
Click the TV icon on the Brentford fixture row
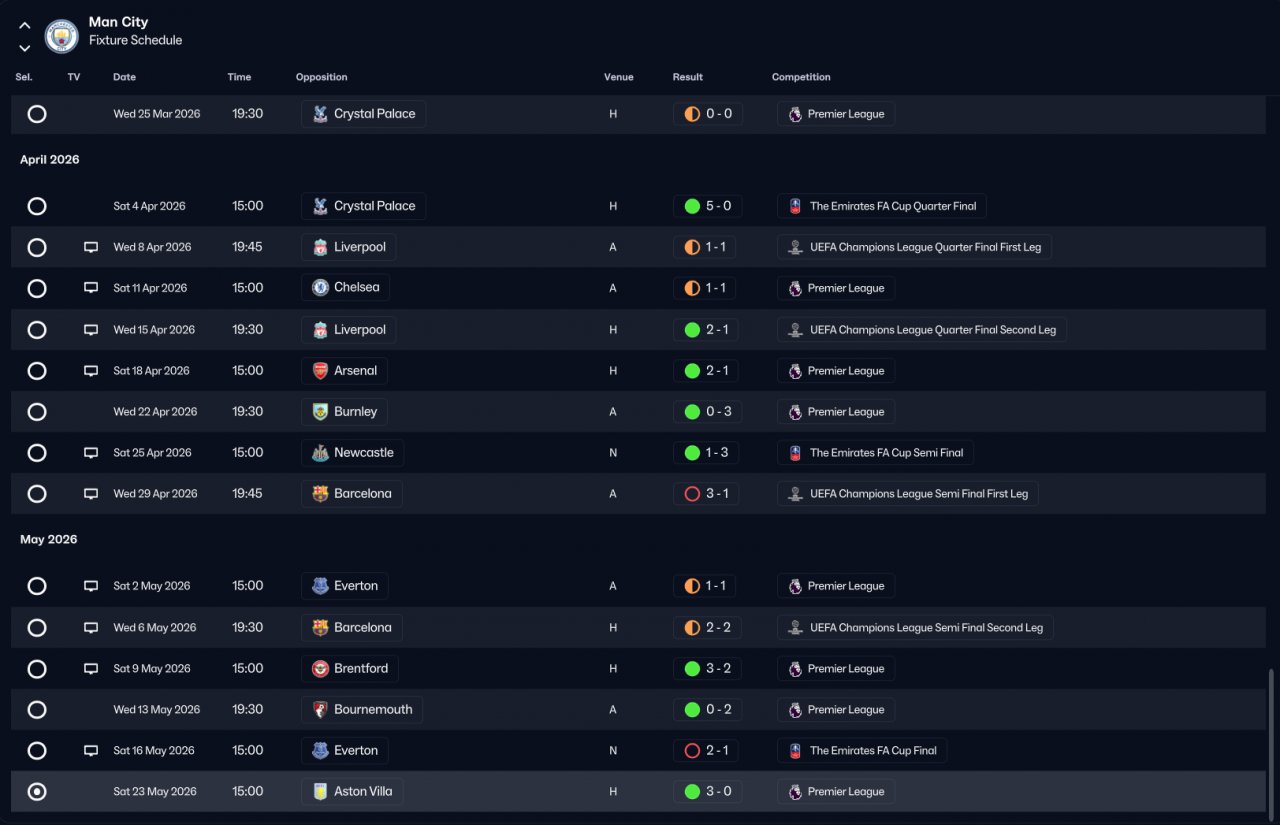tap(91, 669)
